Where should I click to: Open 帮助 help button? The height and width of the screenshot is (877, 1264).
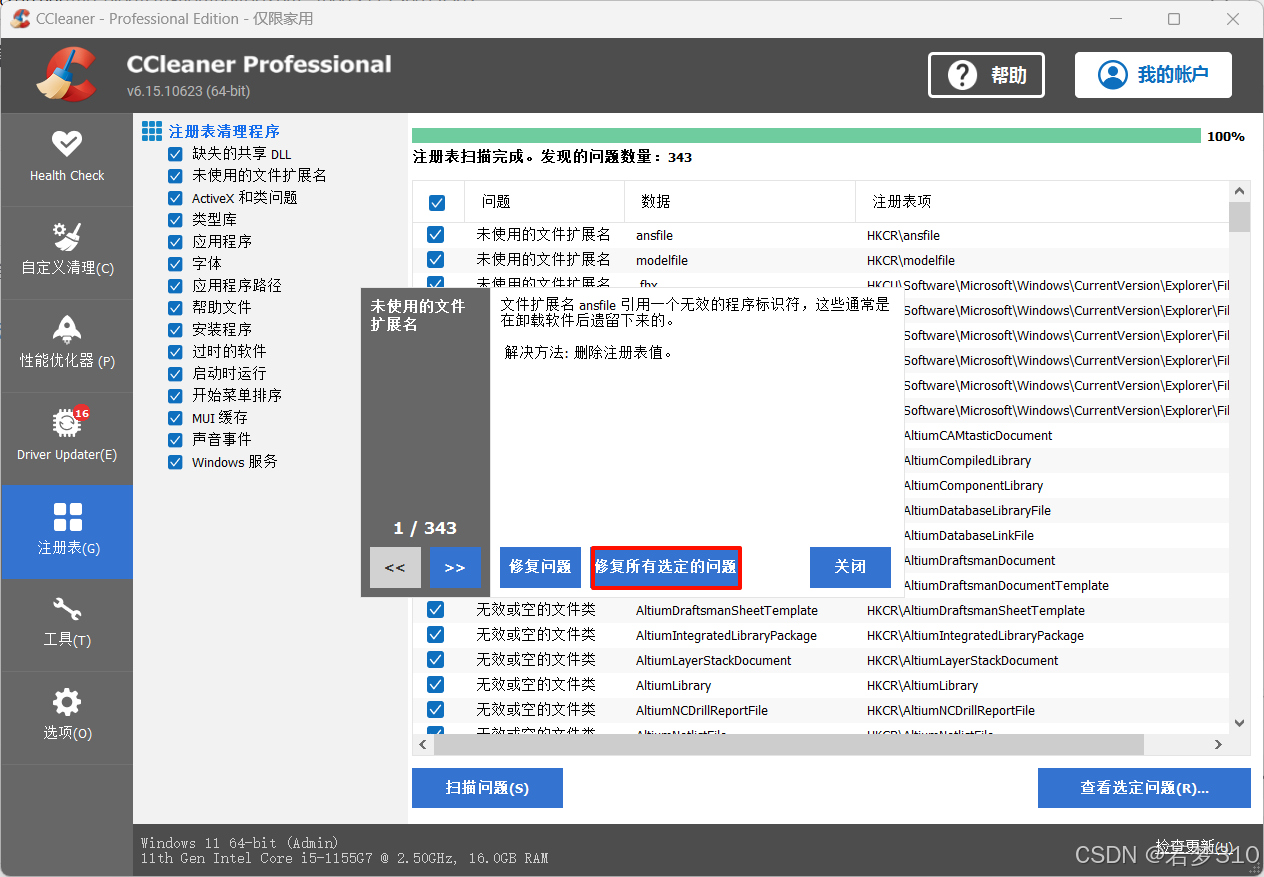pyautogui.click(x=986, y=75)
